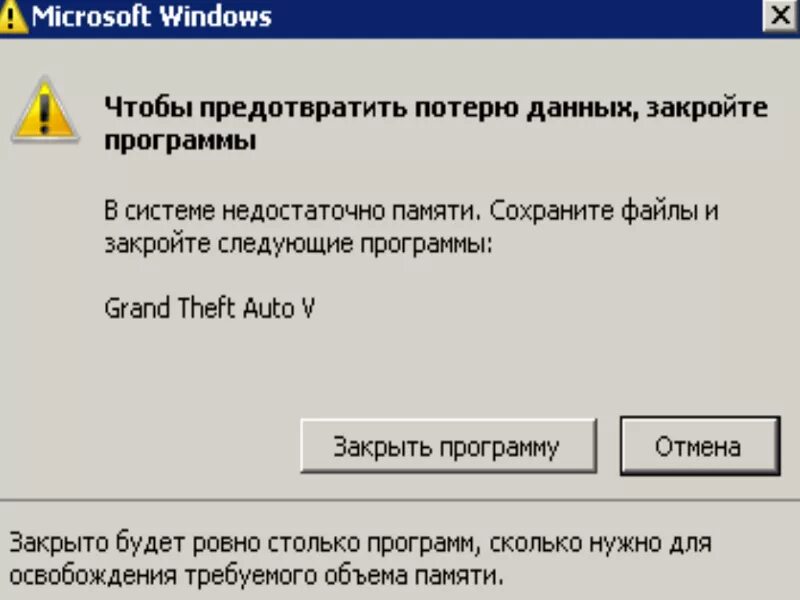Click the line "закройте следующие программы:"
This screenshot has height=600, width=800.
298,243
